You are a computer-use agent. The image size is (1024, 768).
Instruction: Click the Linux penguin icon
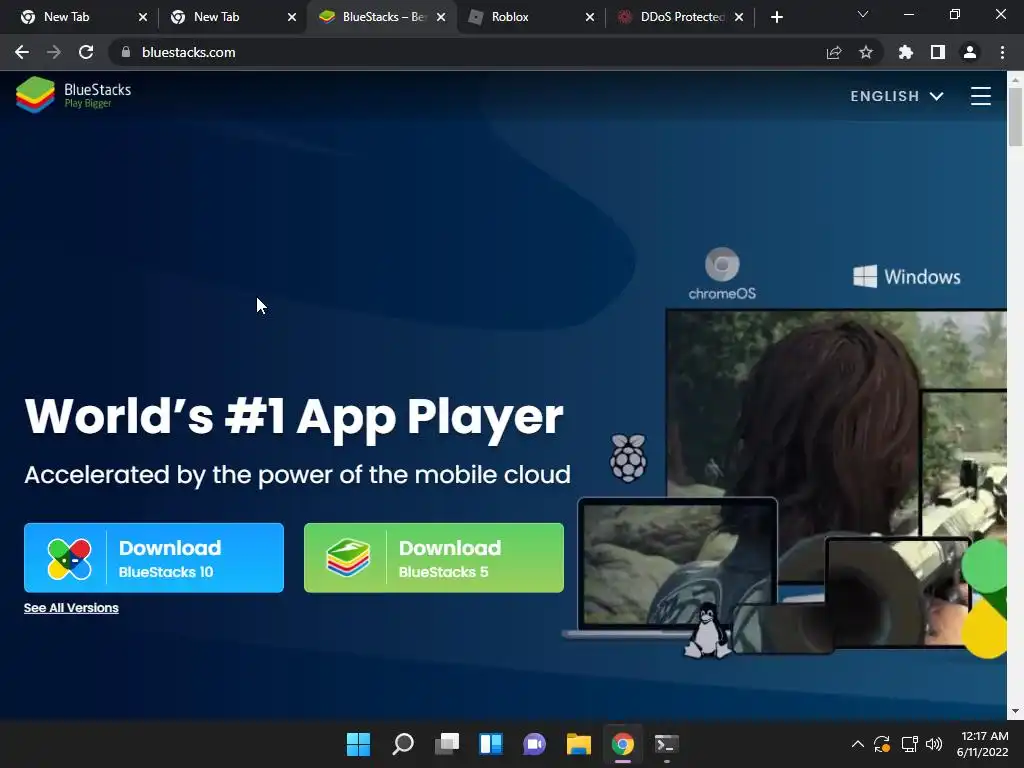pos(707,632)
